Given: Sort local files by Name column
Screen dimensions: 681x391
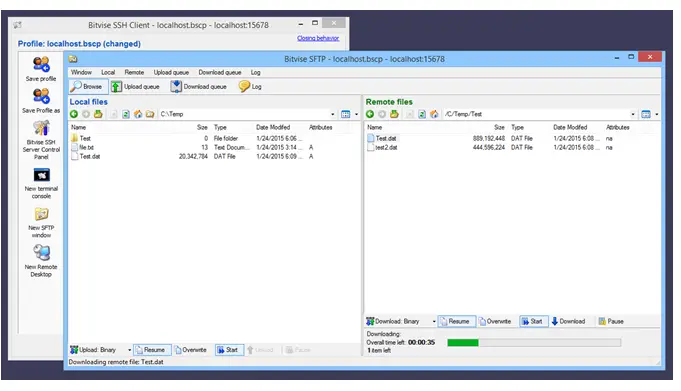Looking at the screenshot, I should (x=79, y=127).
